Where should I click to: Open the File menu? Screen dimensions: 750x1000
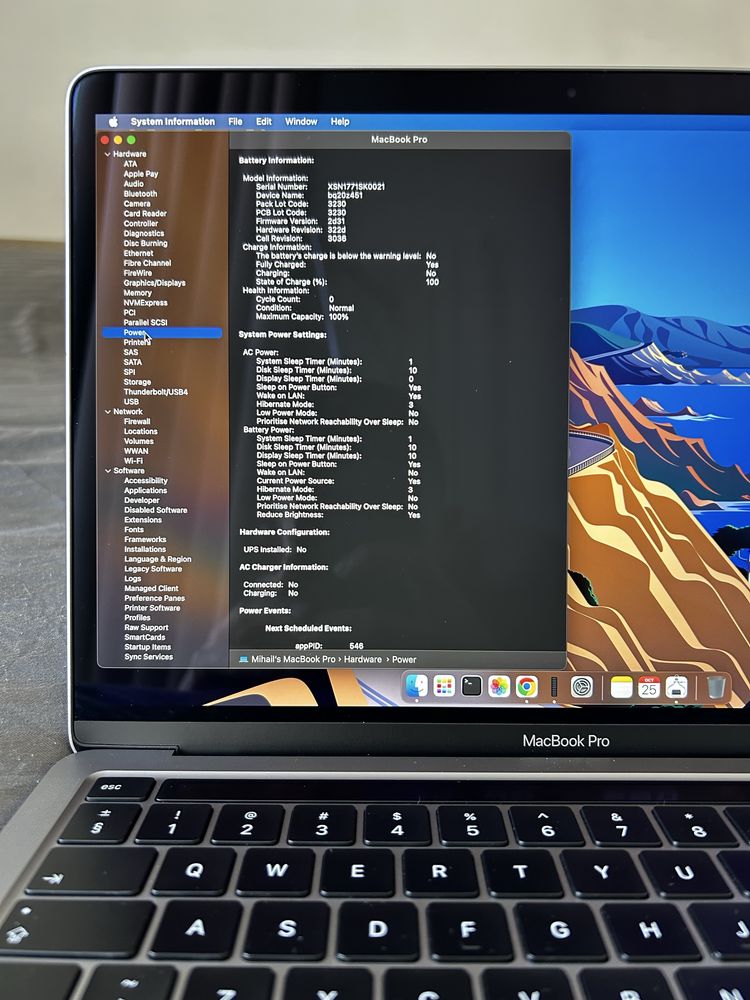235,121
